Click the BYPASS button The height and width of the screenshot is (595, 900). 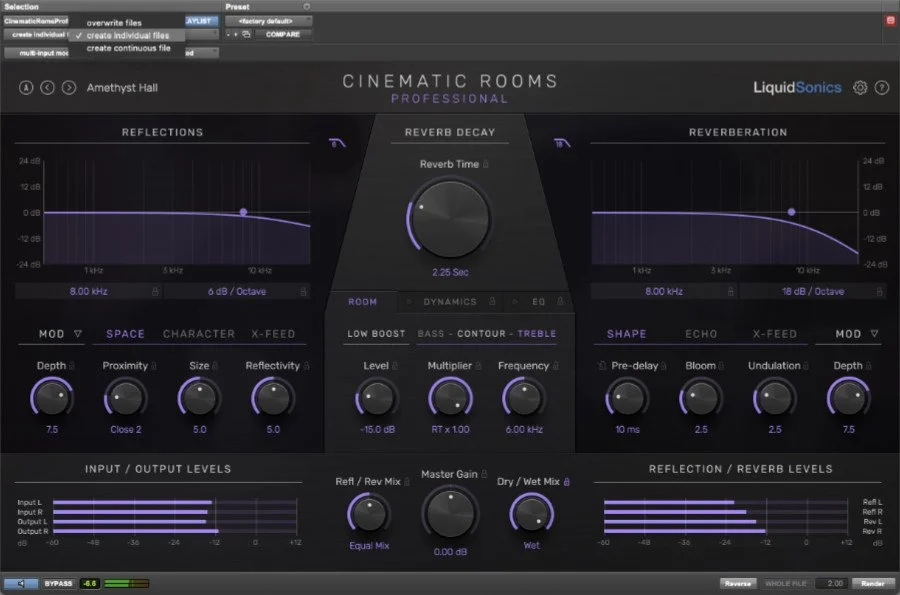(x=59, y=584)
